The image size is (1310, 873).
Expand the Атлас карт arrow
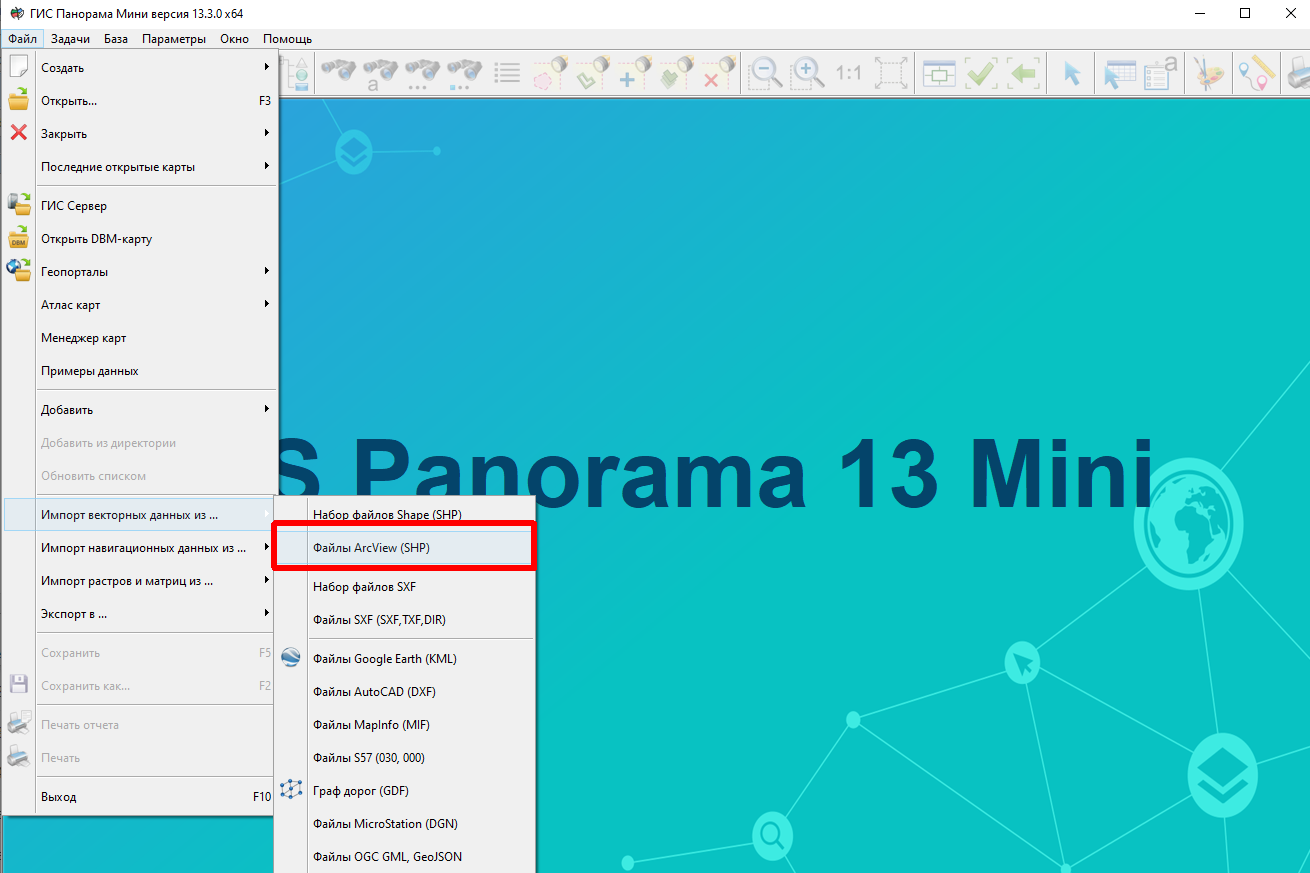click(x=266, y=304)
